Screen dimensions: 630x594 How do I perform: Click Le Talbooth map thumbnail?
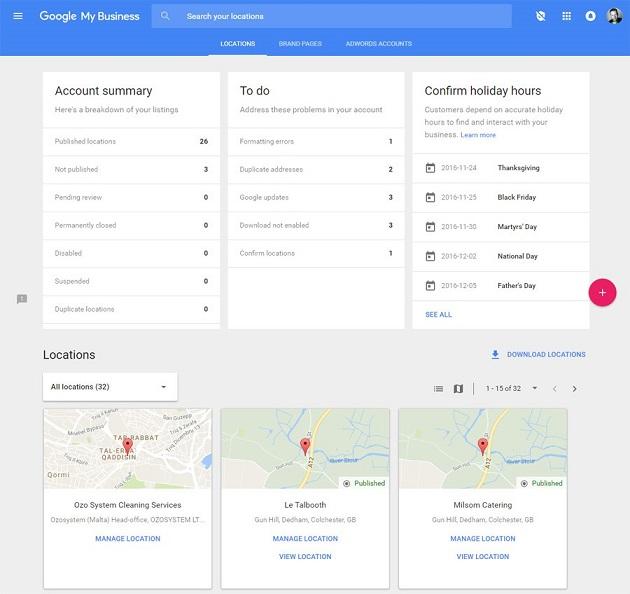(x=305, y=449)
